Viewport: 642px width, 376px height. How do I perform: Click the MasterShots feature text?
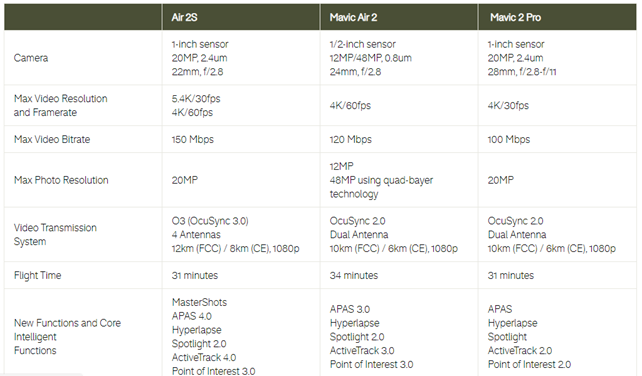pos(199,302)
